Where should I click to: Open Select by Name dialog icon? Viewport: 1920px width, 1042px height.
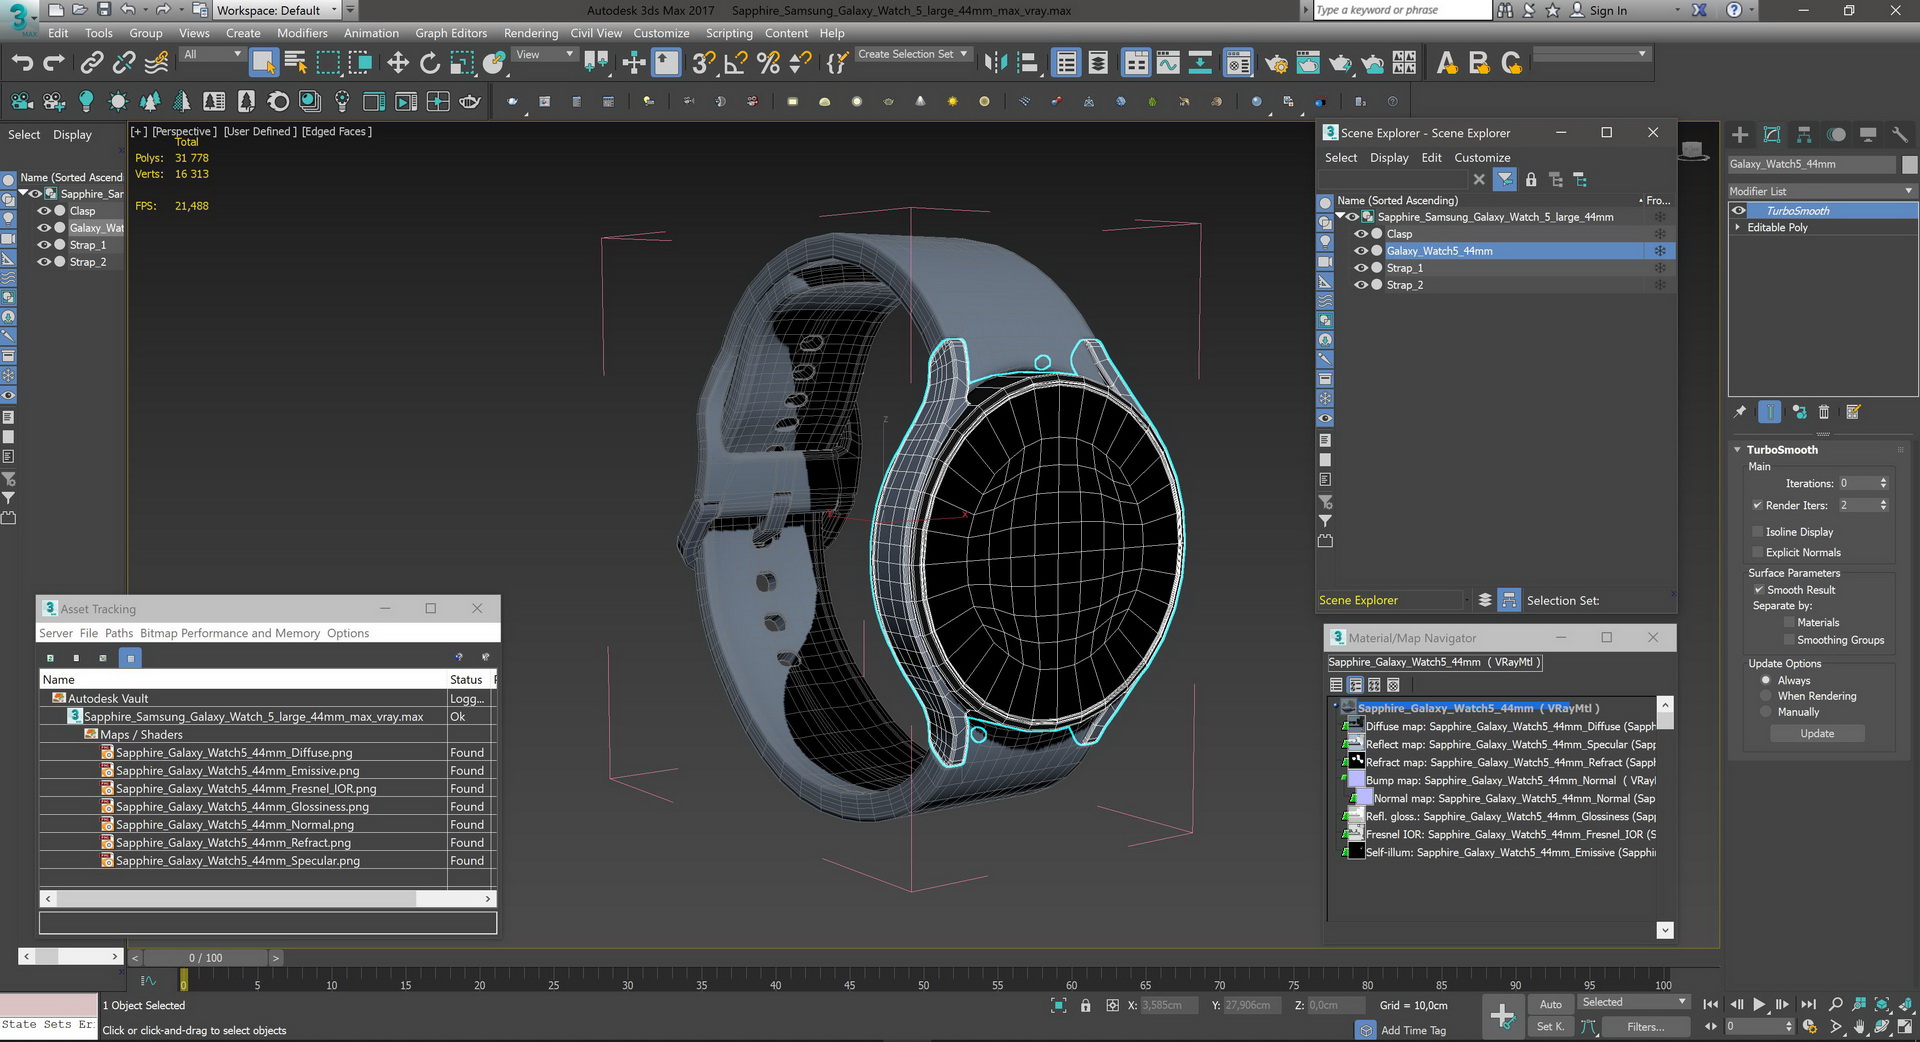click(295, 63)
